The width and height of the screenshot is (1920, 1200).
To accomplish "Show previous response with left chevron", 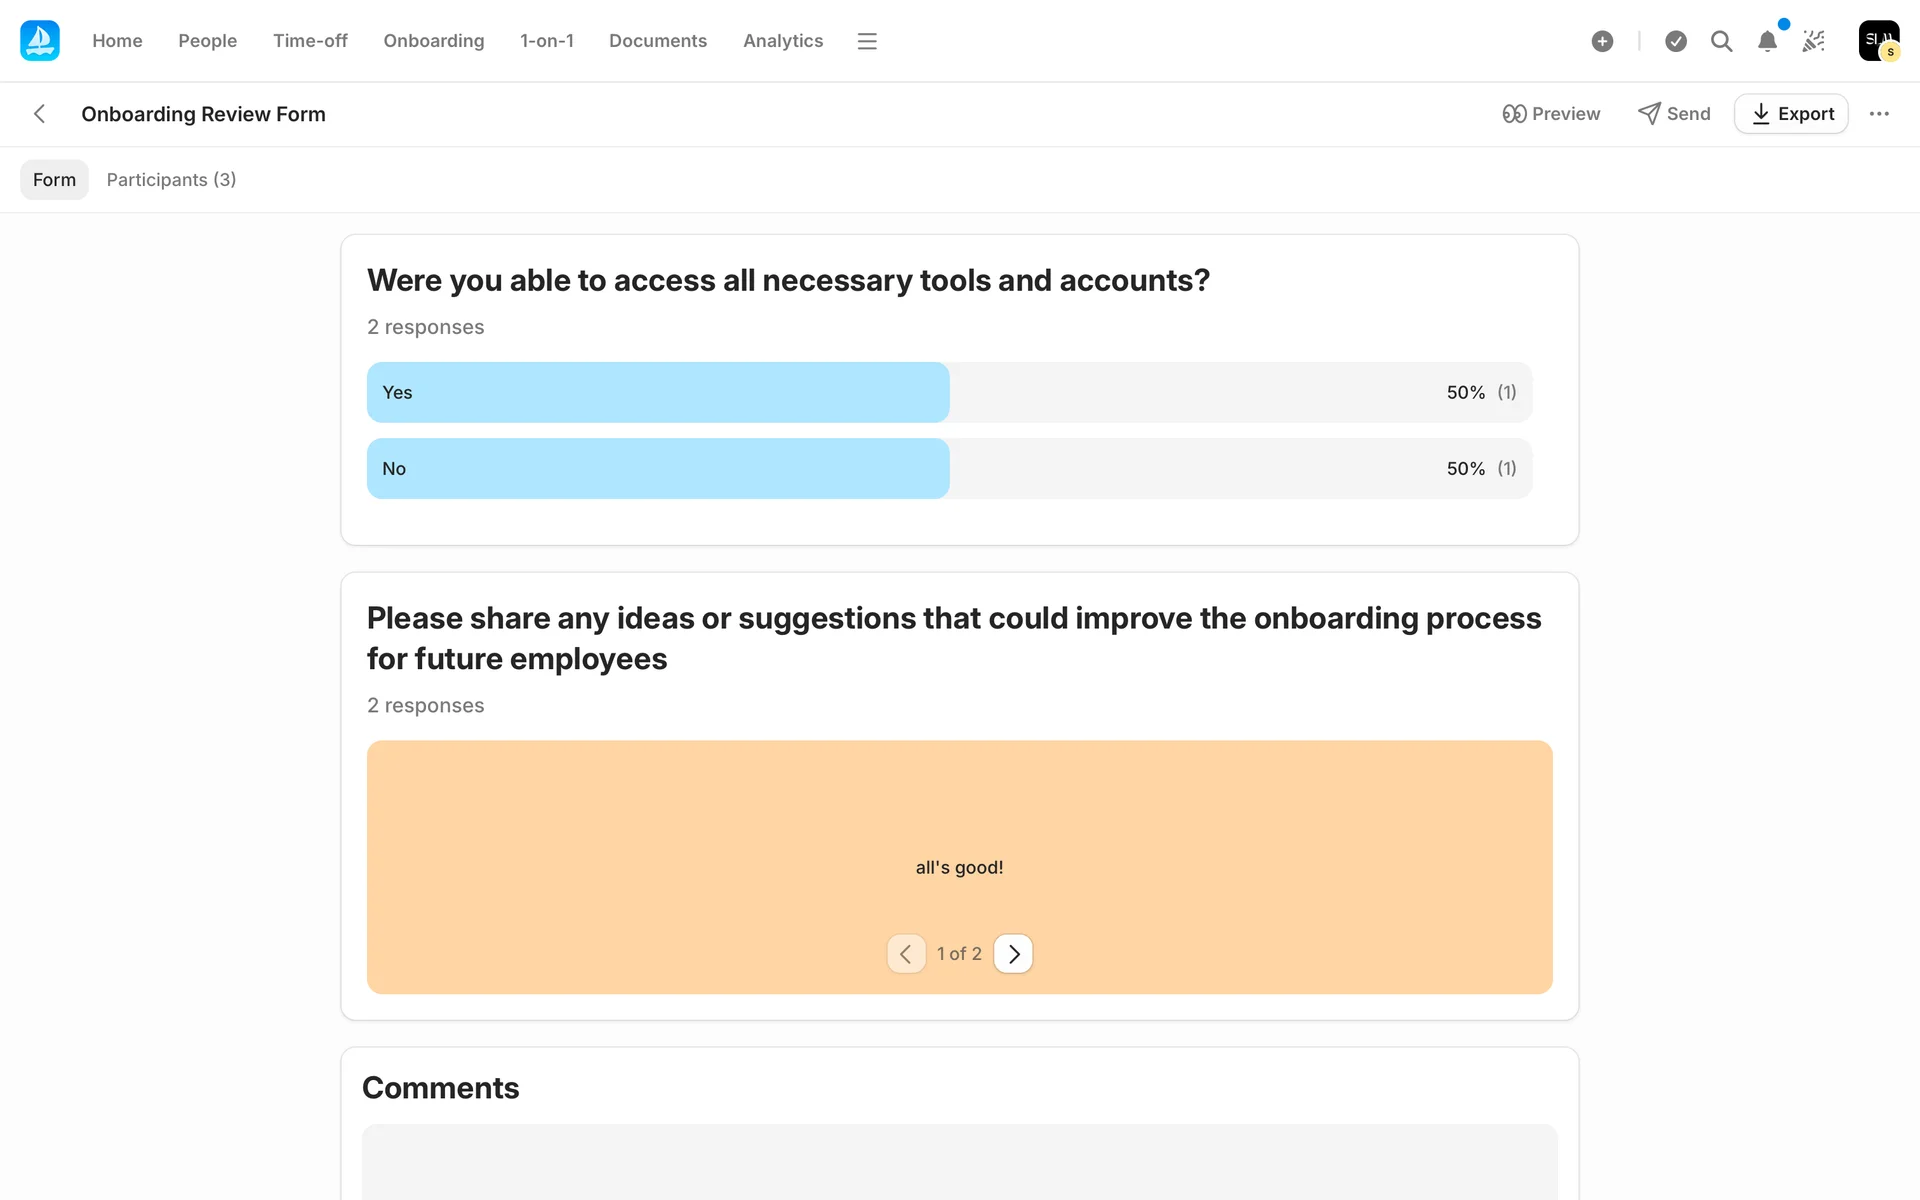I will pos(906,954).
